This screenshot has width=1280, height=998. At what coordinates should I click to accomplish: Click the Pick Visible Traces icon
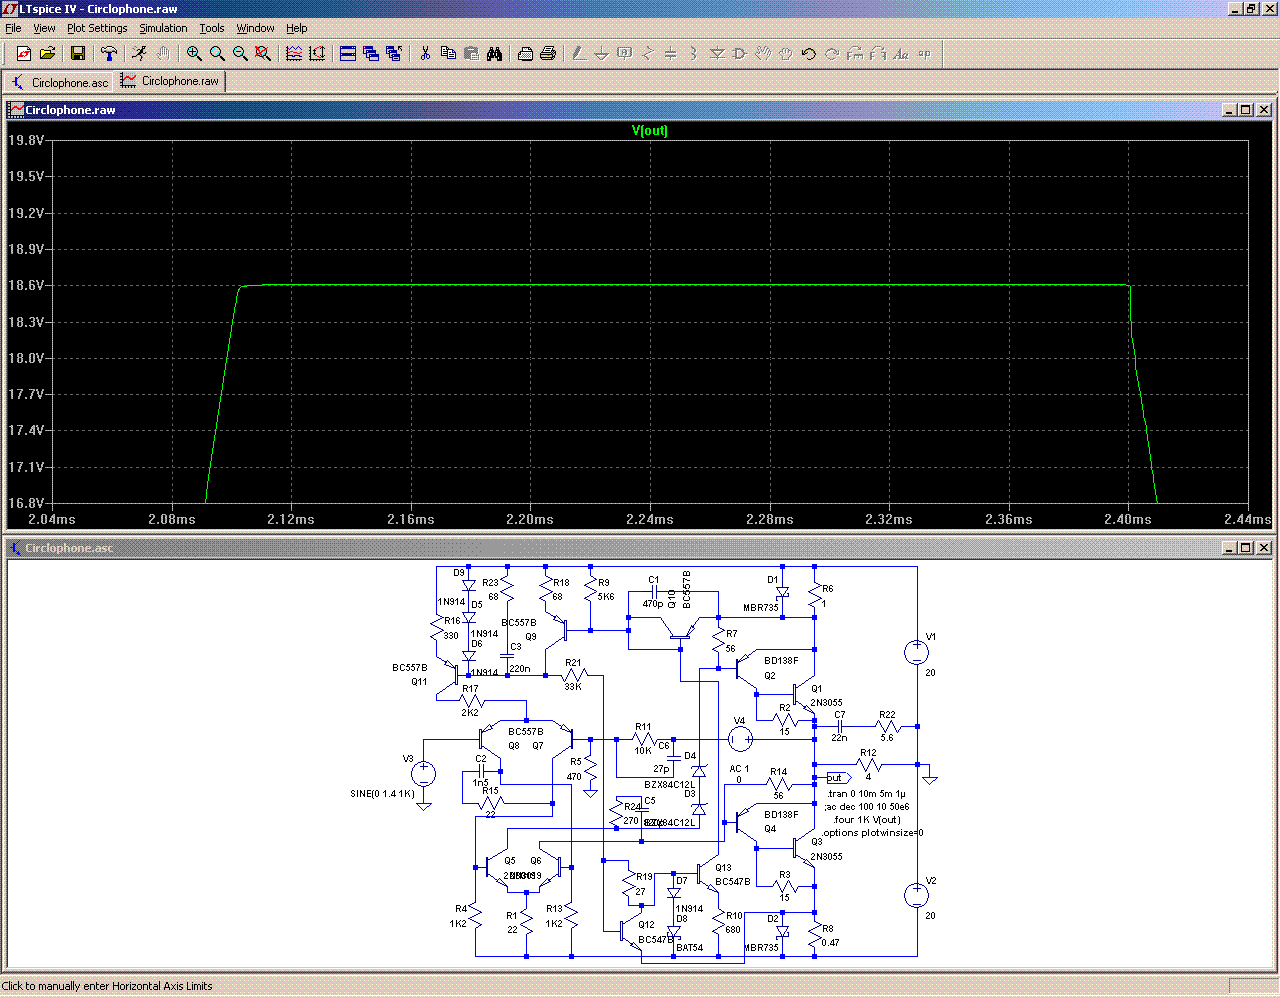point(294,54)
